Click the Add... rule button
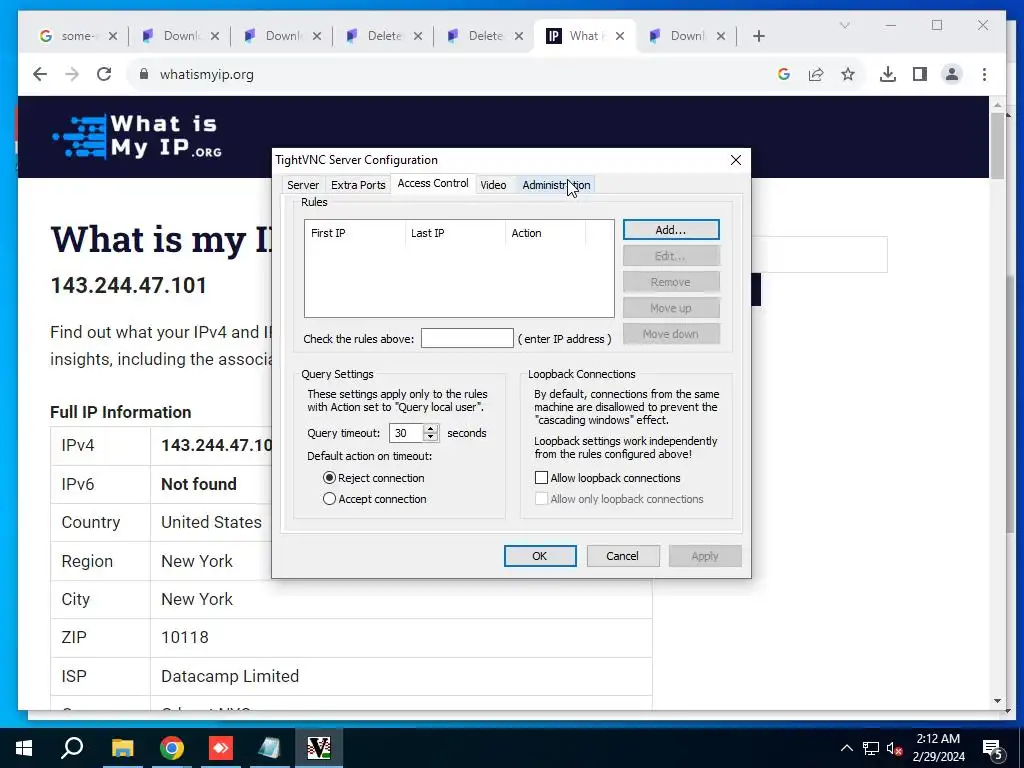This screenshot has height=768, width=1024. [671, 230]
